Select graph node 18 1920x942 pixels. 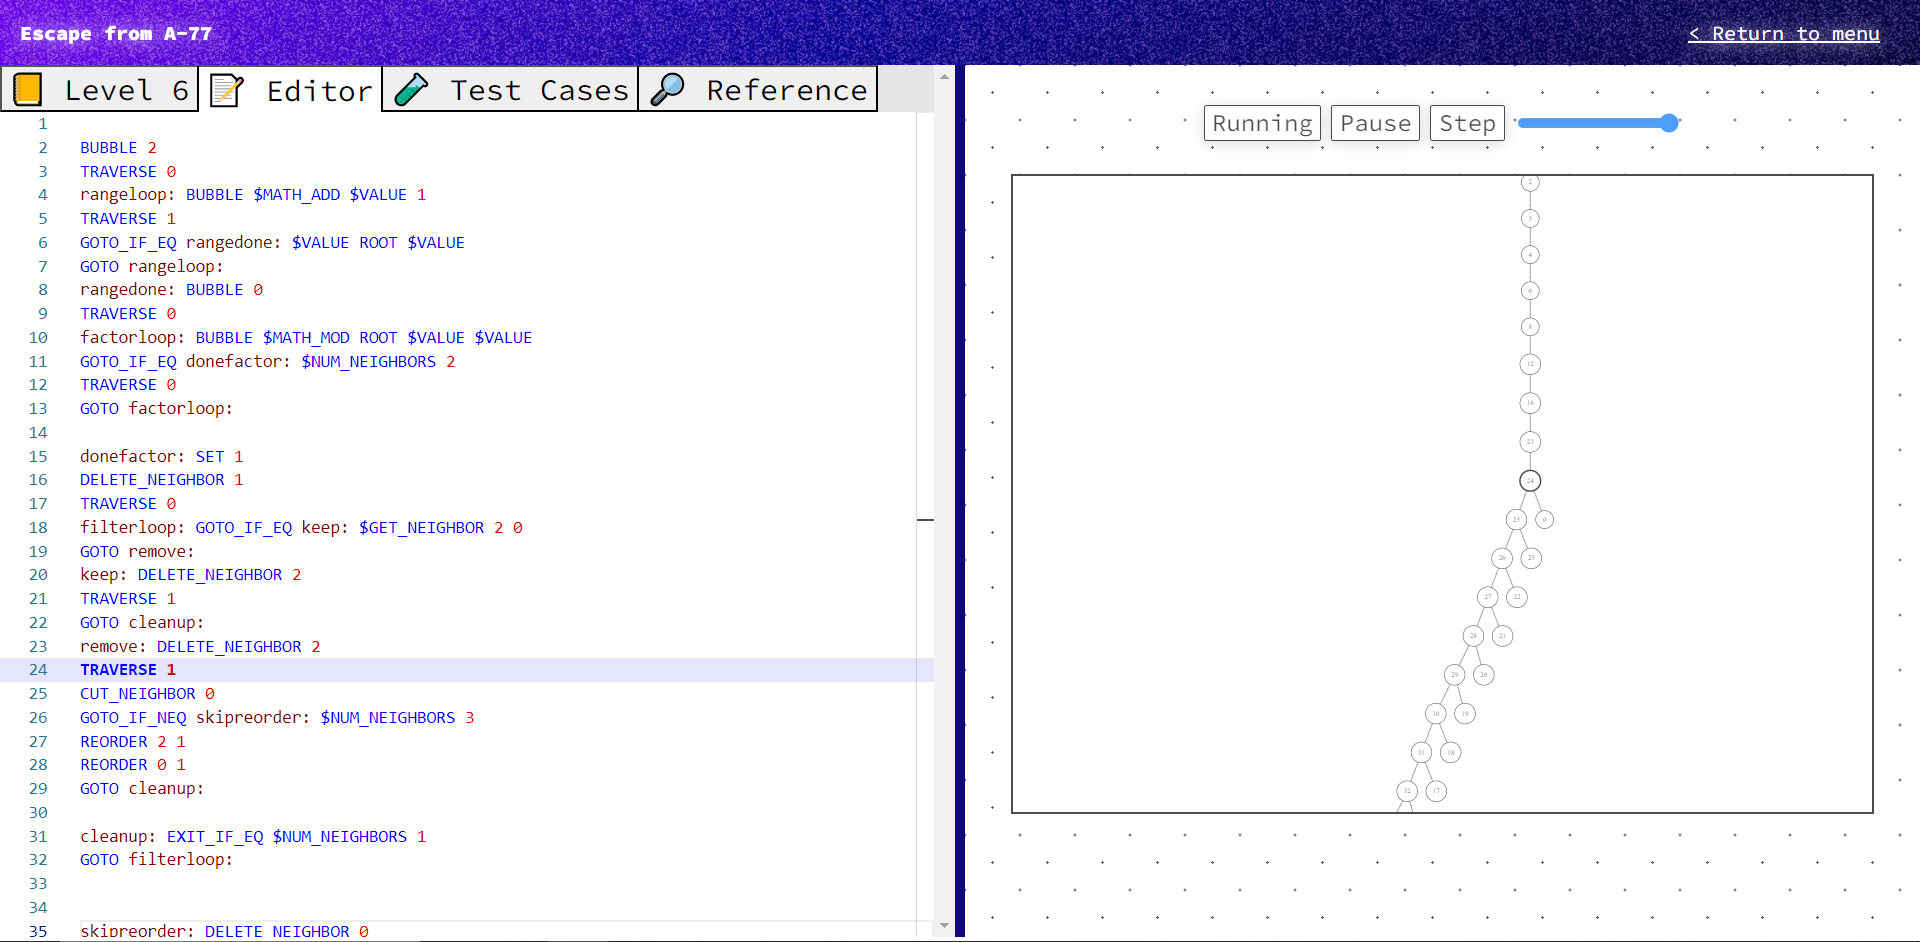coord(1450,752)
